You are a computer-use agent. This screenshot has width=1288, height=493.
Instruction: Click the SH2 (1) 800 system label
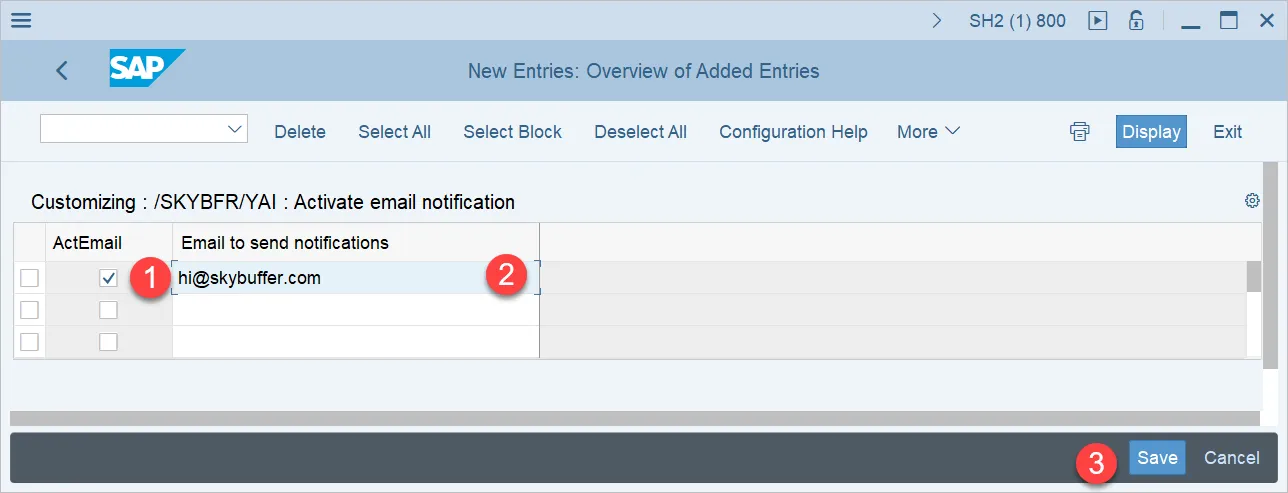[1017, 20]
